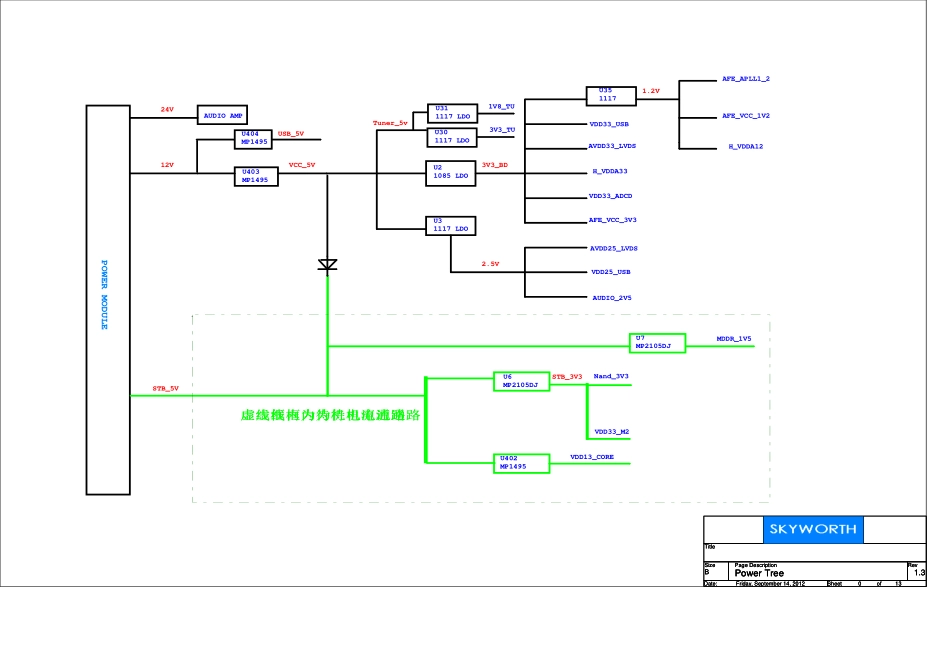Click the Rev 1.3 value

point(920,573)
